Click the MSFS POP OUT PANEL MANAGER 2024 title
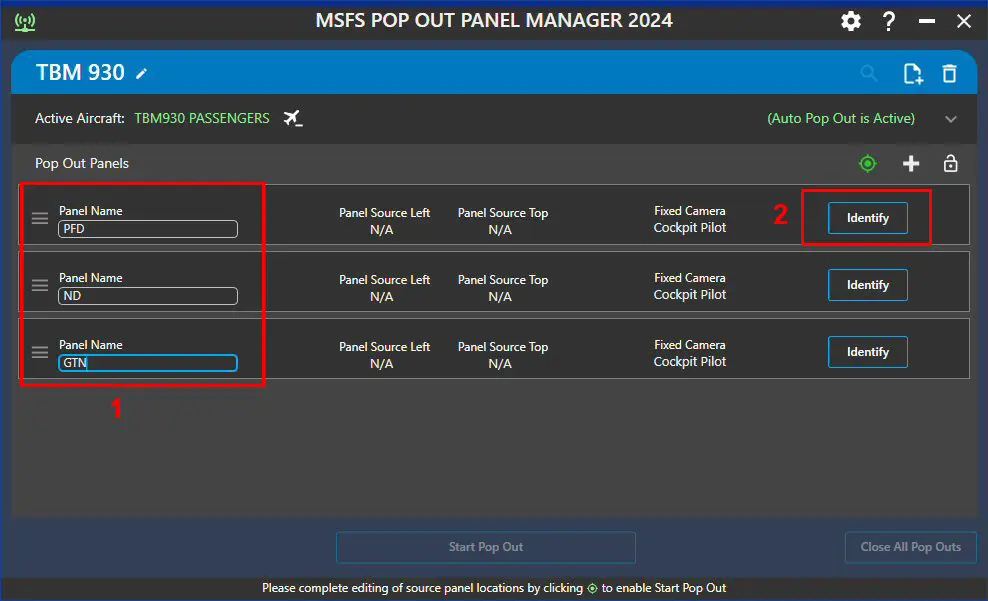The image size is (988, 601). [494, 21]
